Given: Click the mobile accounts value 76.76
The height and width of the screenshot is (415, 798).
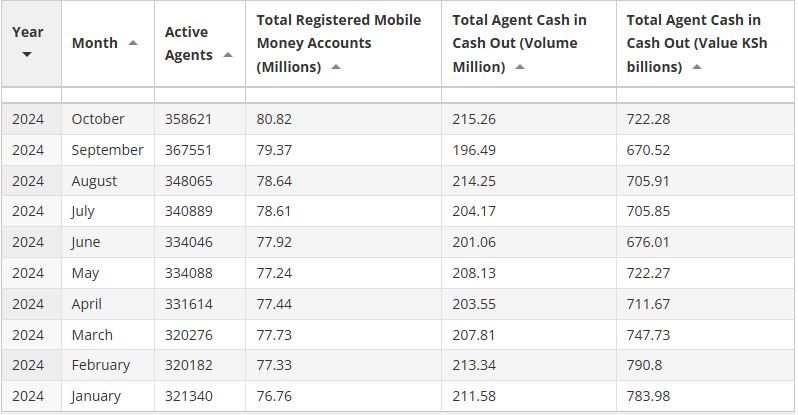Looking at the screenshot, I should pos(274,396).
